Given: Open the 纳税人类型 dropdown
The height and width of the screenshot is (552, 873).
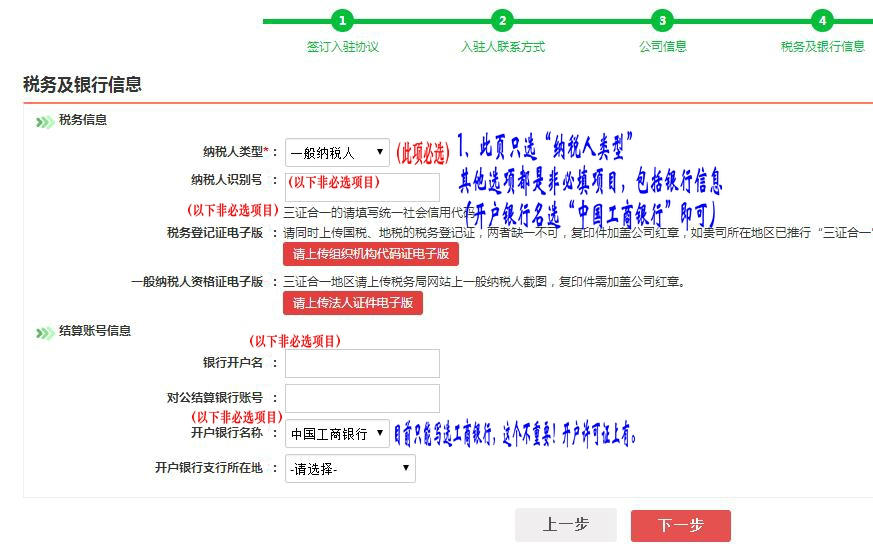Looking at the screenshot, I should click(x=337, y=153).
